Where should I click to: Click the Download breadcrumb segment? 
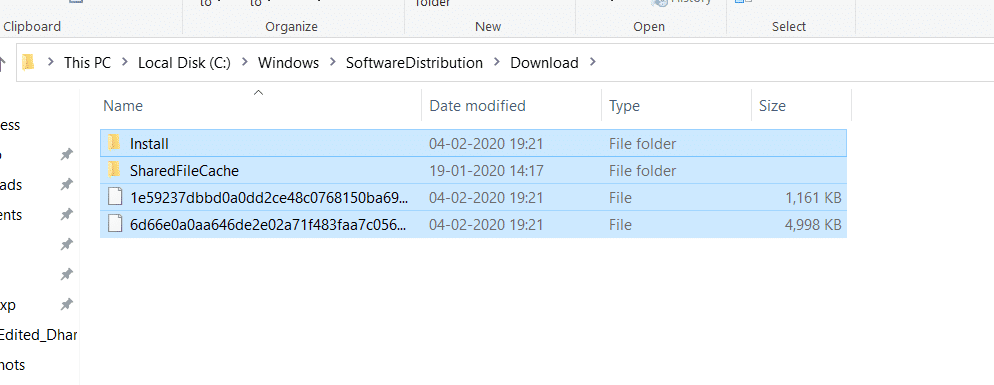pyautogui.click(x=545, y=63)
